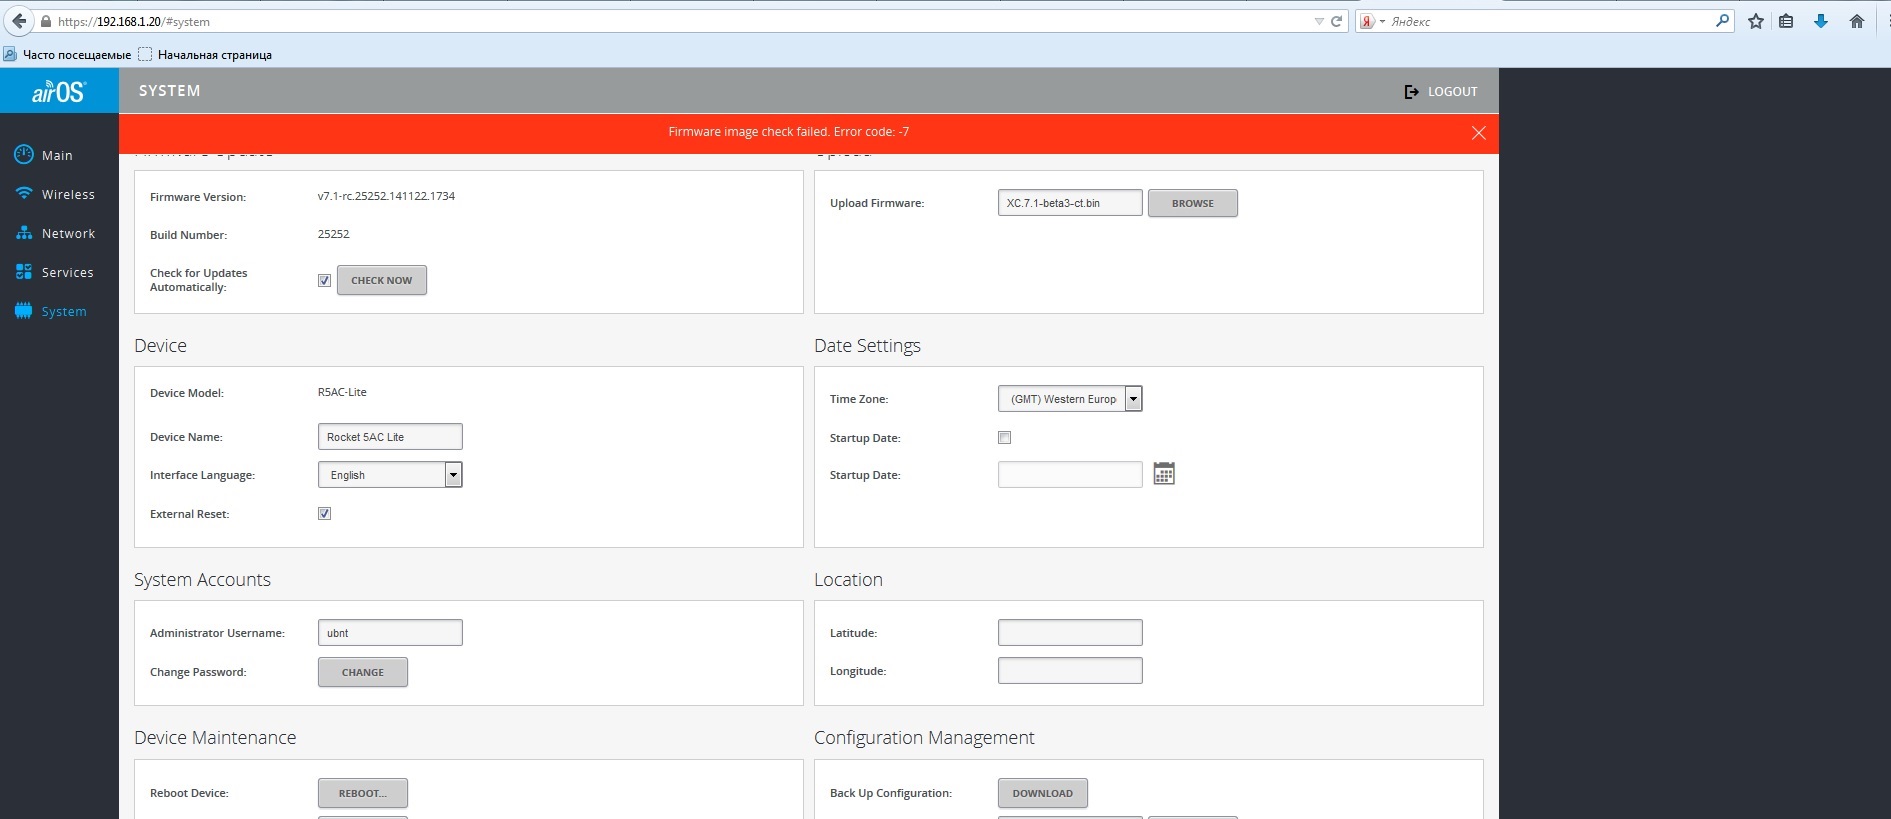Open the Interface Language dropdown
Image resolution: width=1891 pixels, height=819 pixels.
[x=453, y=475]
